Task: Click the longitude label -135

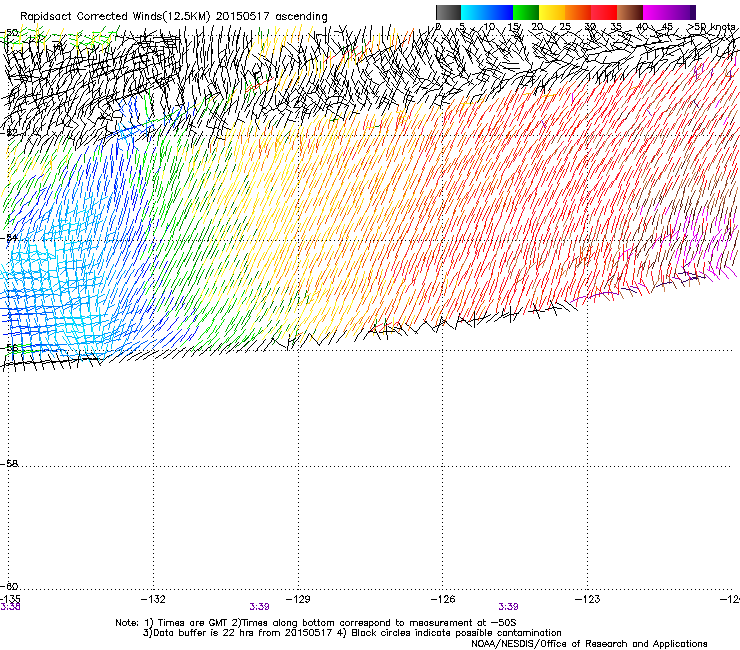Action: click(x=10, y=599)
